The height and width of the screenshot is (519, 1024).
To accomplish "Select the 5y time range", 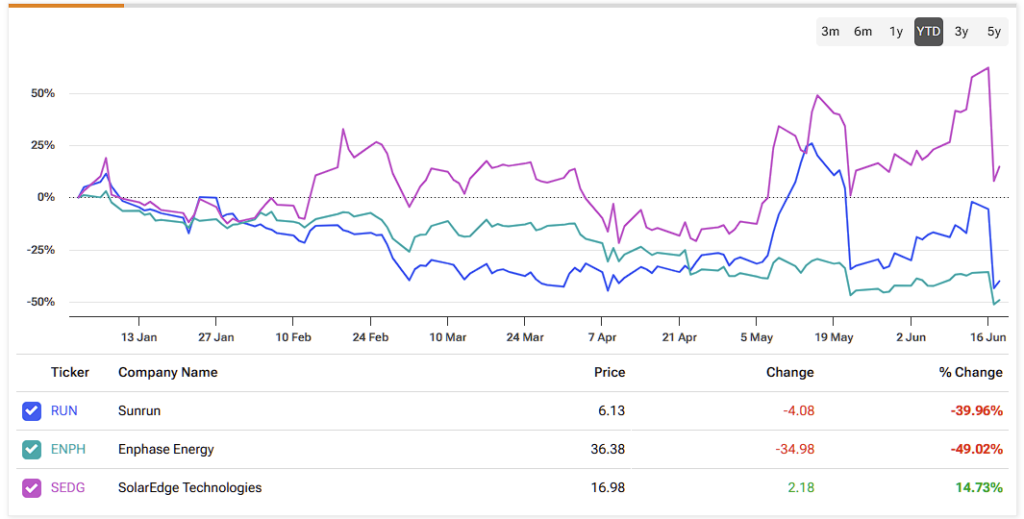I will (x=994, y=32).
